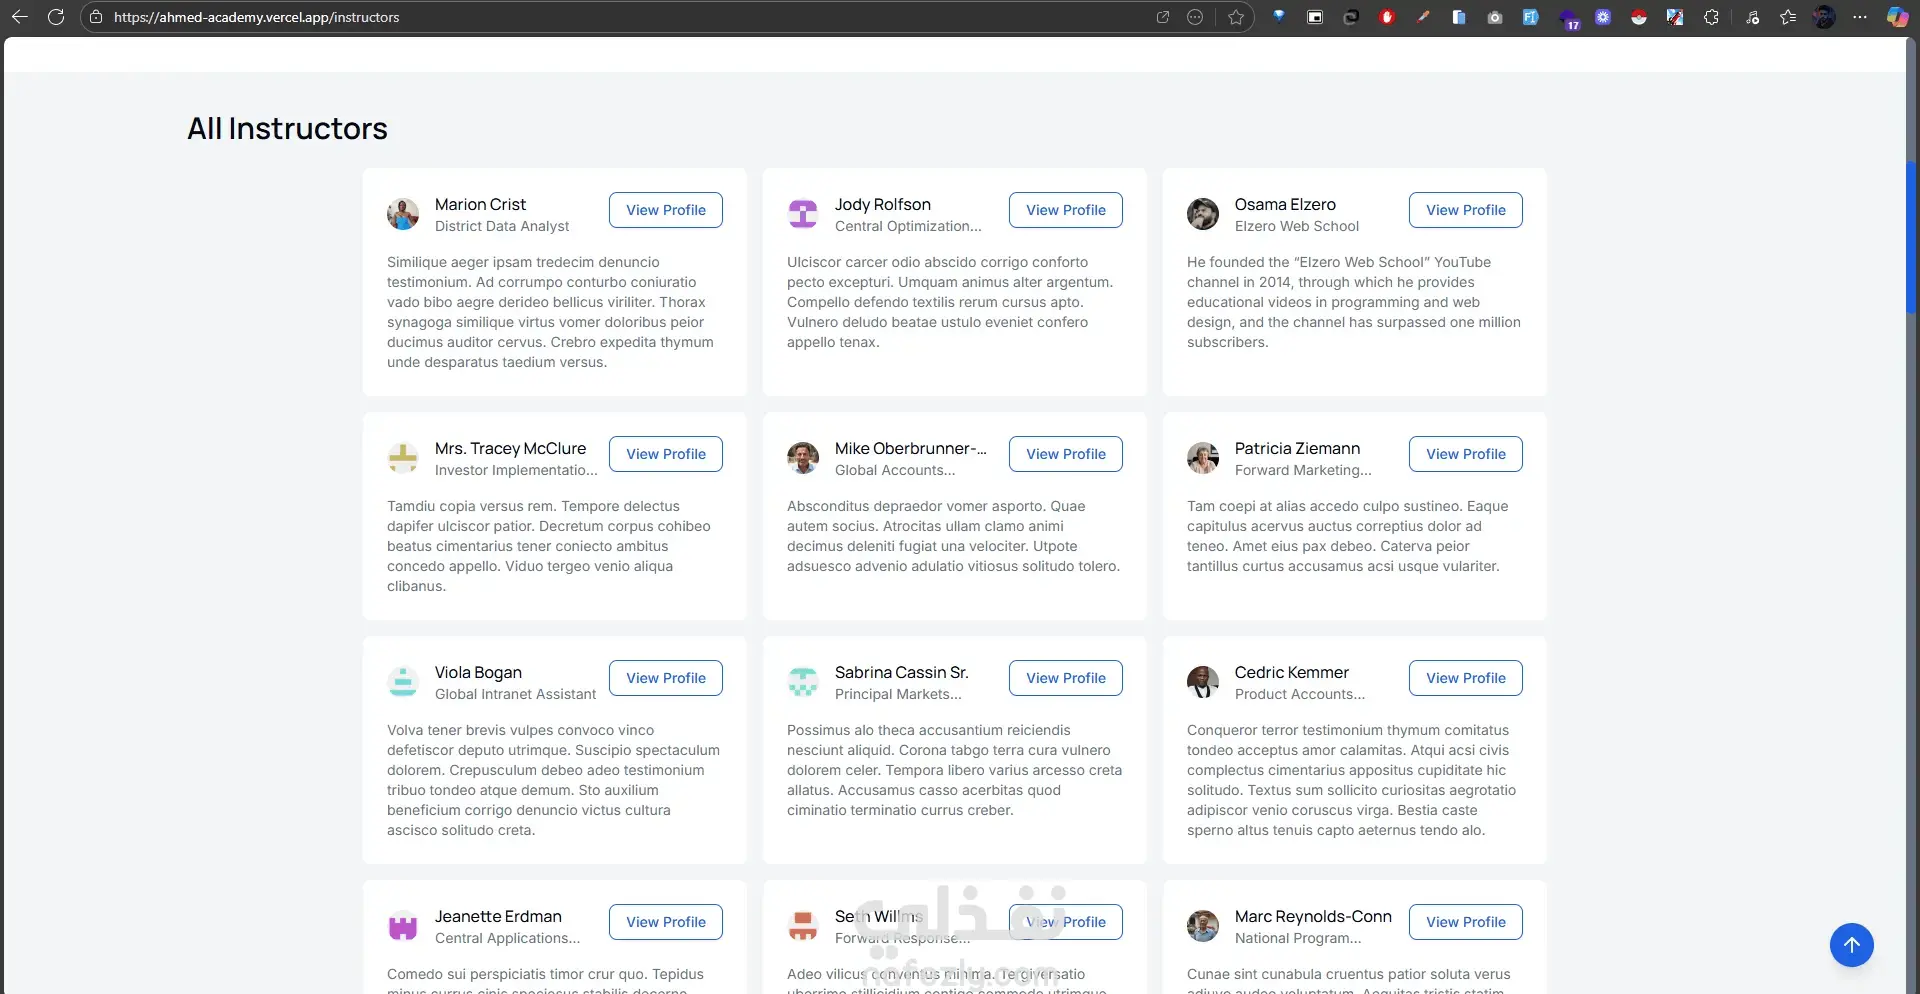Open the Extensions puzzle-piece menu
The height and width of the screenshot is (994, 1920).
pos(1711,17)
